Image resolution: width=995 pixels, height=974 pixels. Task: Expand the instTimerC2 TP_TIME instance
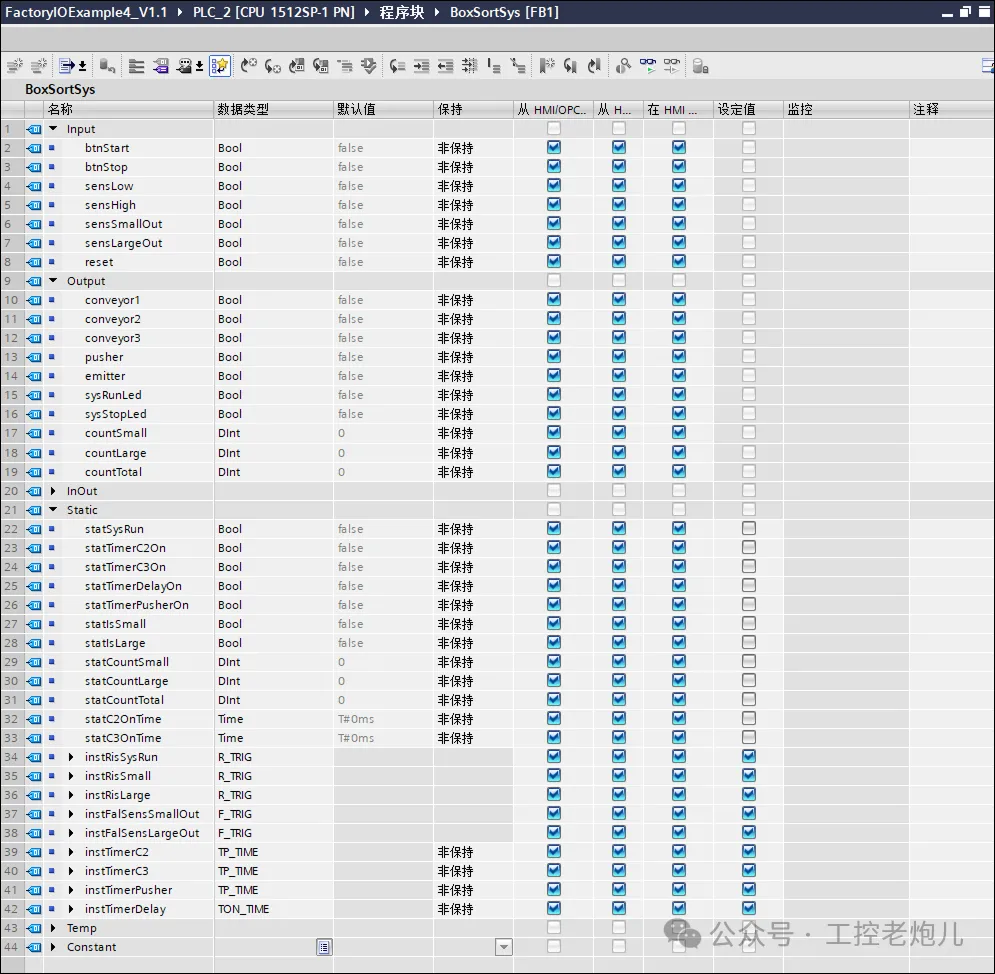tap(71, 852)
